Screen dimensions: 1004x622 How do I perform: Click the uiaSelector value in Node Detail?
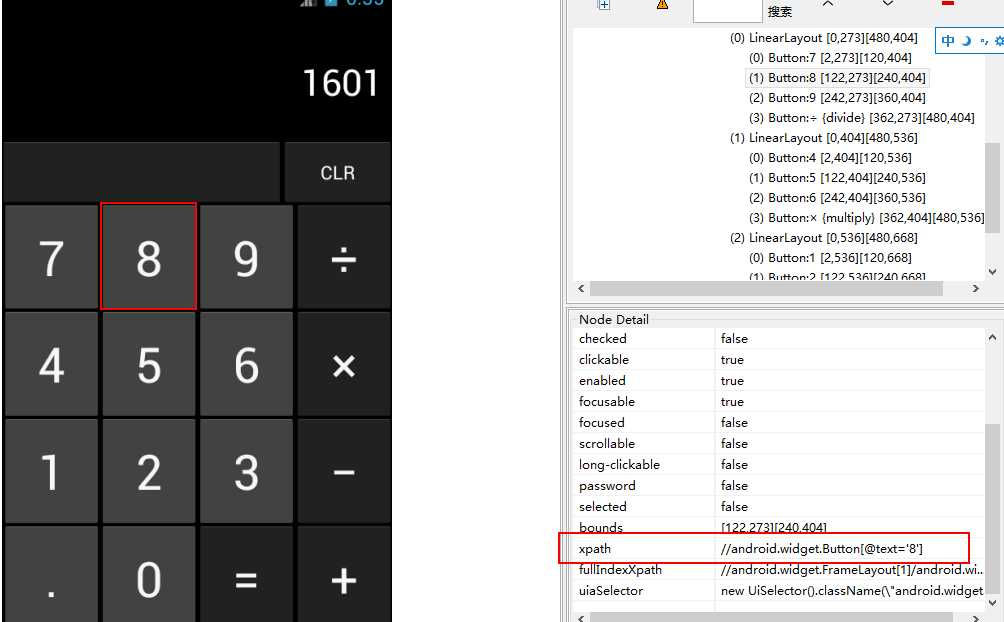click(x=852, y=591)
